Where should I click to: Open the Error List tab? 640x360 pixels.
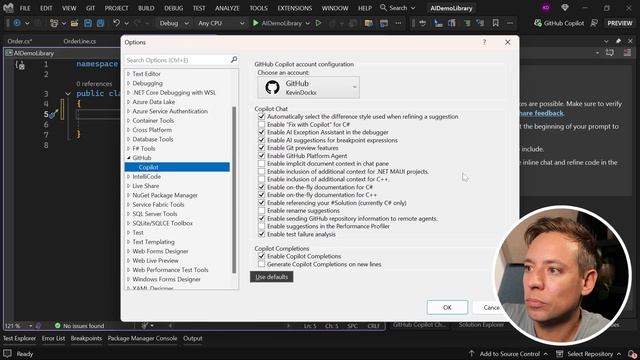tap(53, 338)
